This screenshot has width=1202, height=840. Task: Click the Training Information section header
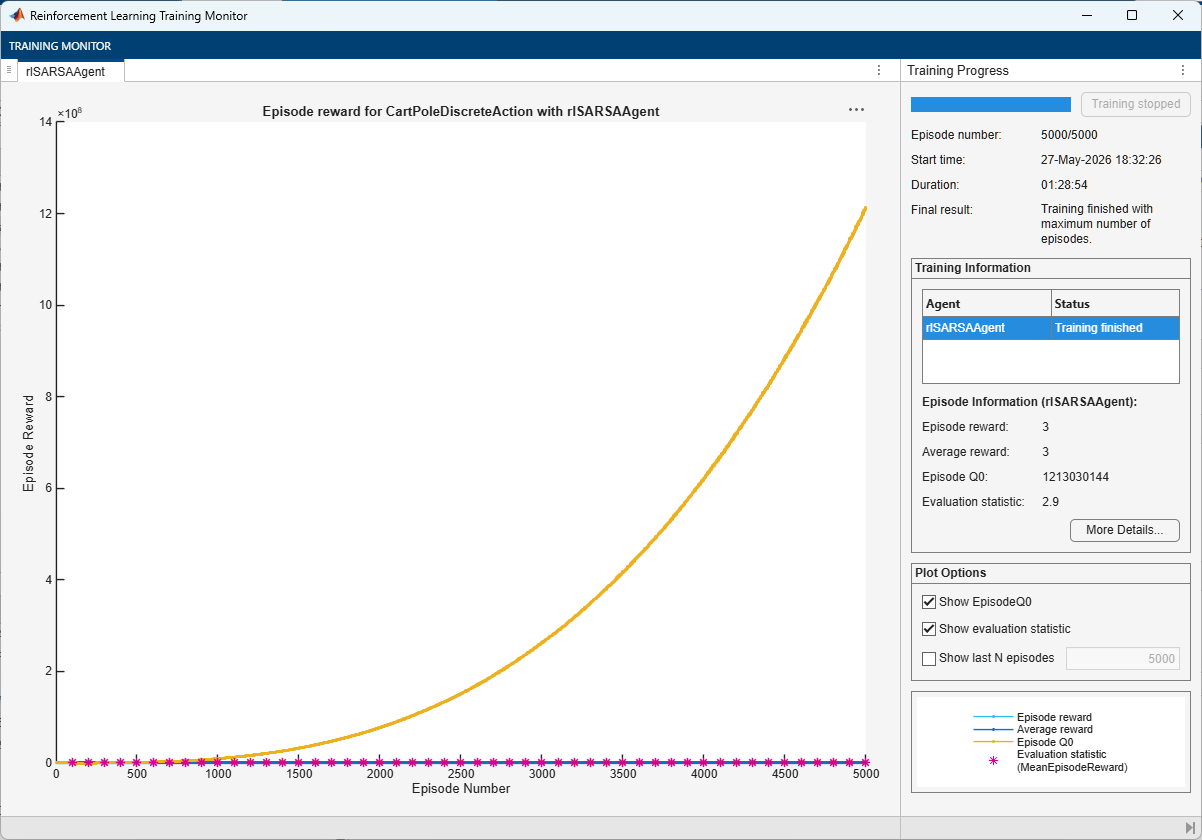(973, 268)
